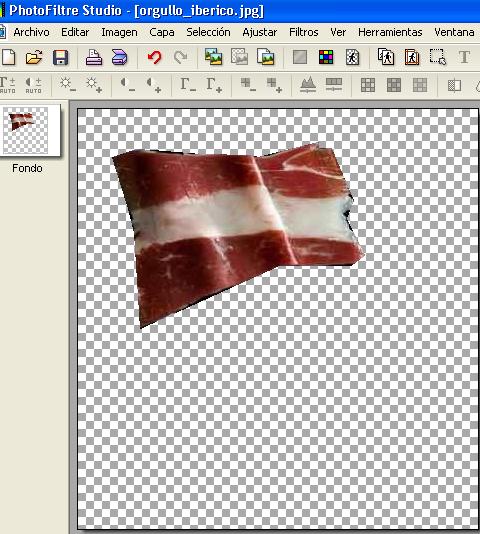Open a file with the folder icon
Screen dimensions: 480x534
coord(34,57)
